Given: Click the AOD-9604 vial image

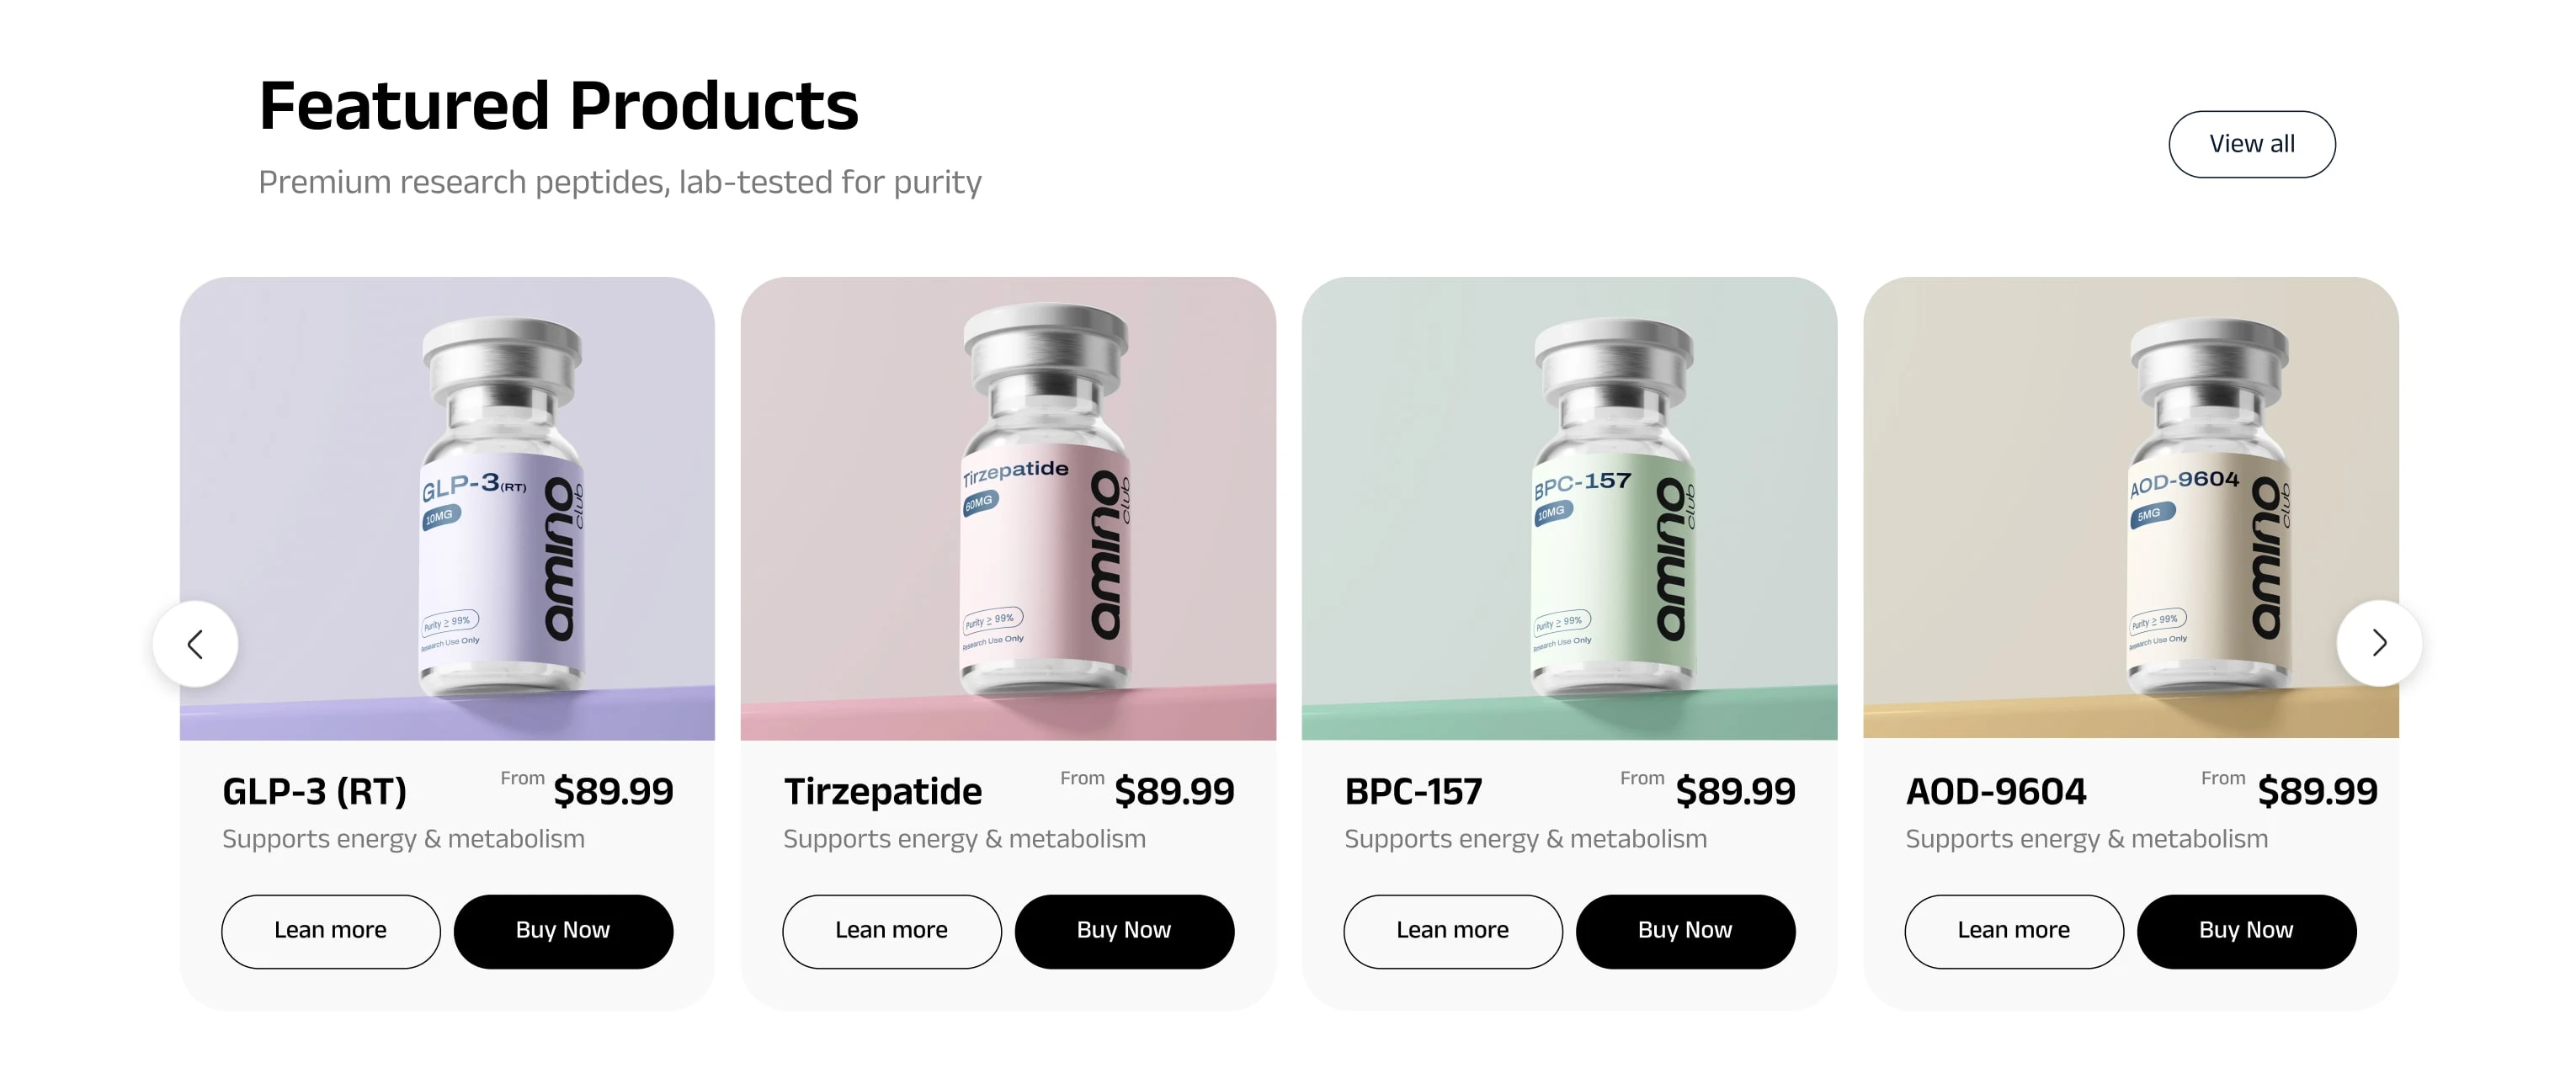Looking at the screenshot, I should click(x=2130, y=508).
